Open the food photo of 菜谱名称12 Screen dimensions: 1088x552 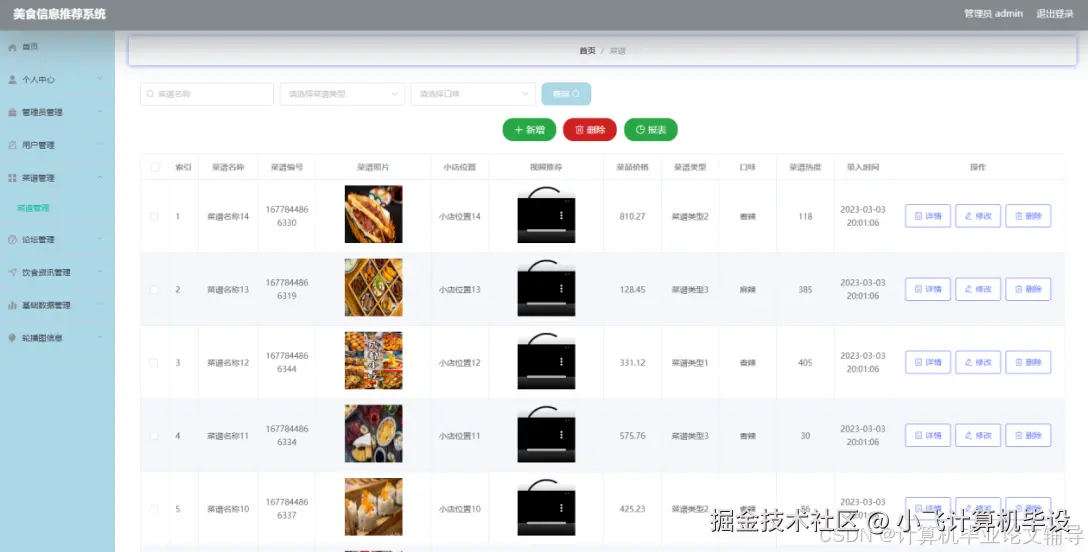click(x=373, y=361)
